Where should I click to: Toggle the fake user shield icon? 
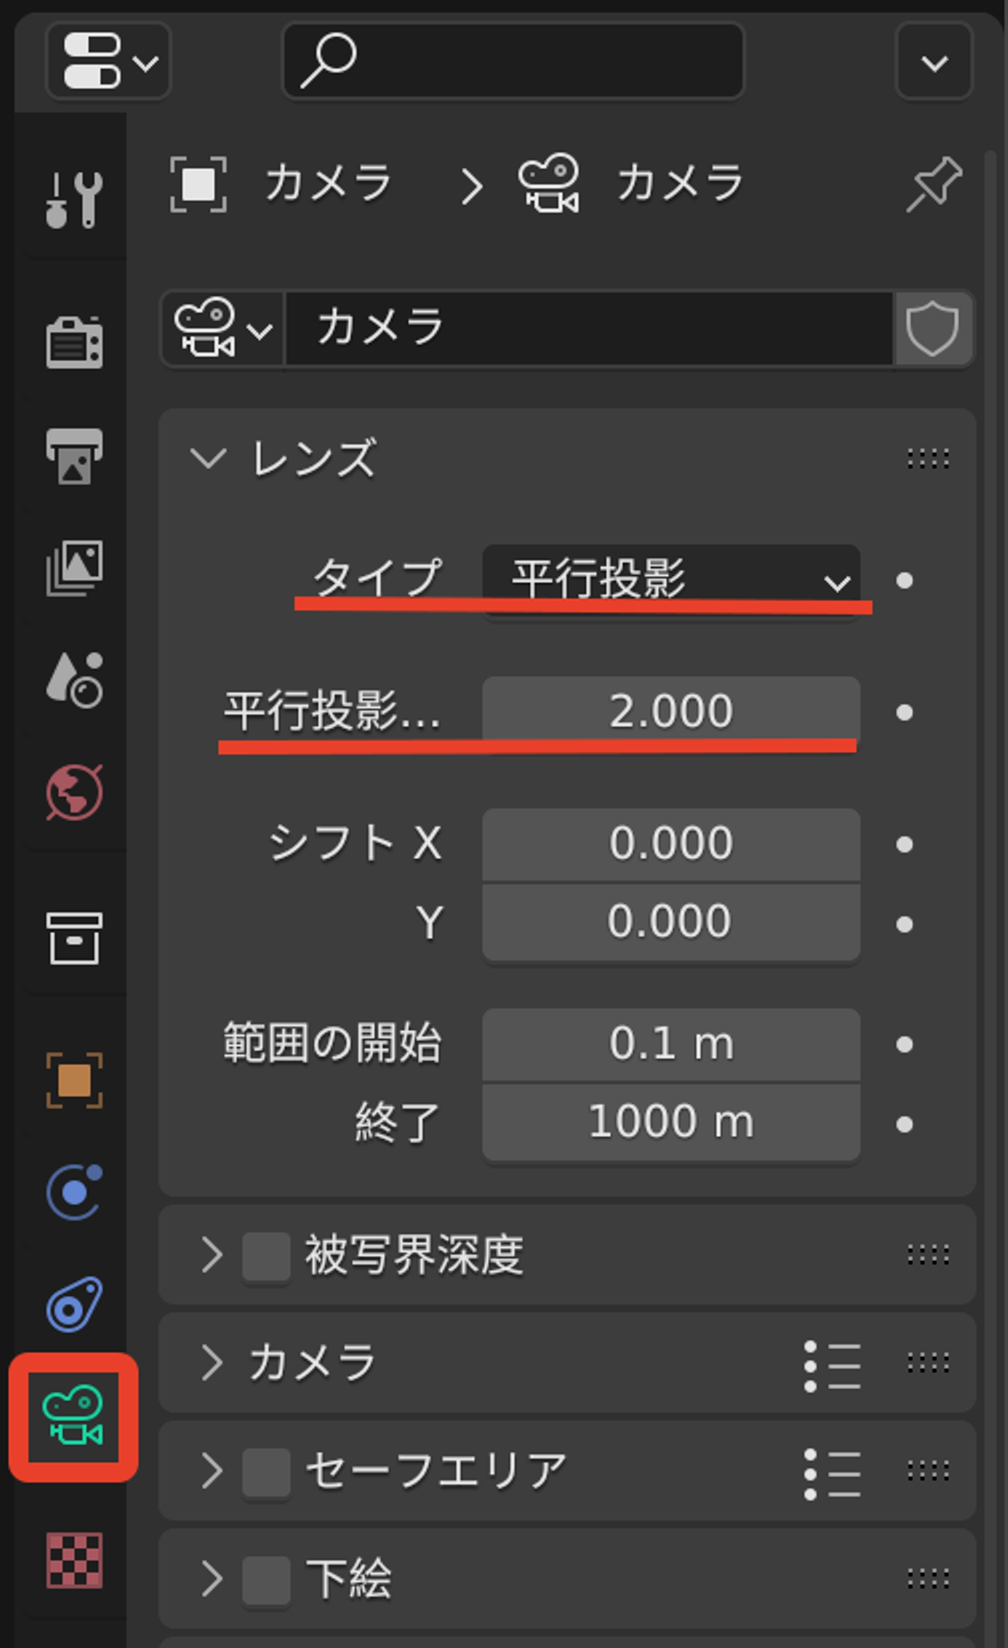[x=932, y=329]
